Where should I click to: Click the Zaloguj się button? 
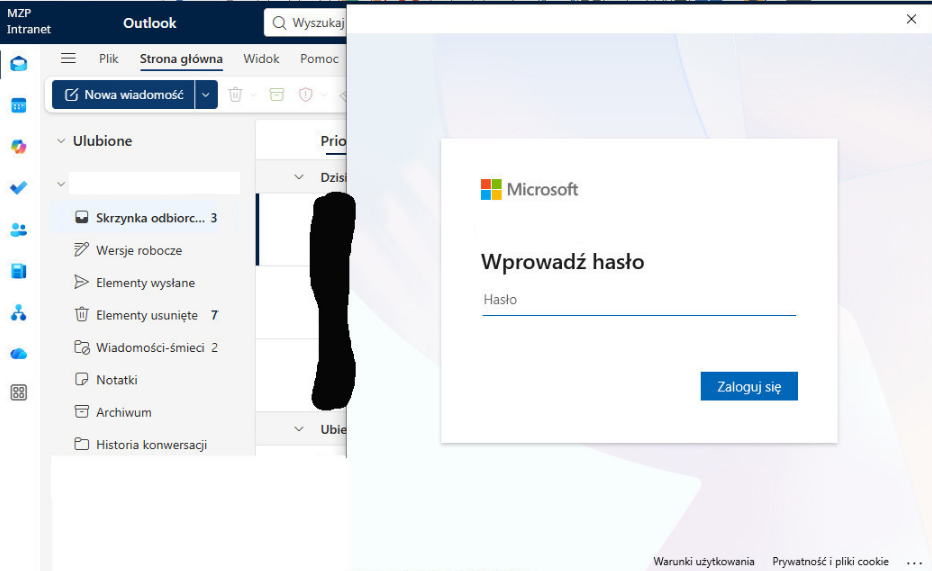coord(749,386)
